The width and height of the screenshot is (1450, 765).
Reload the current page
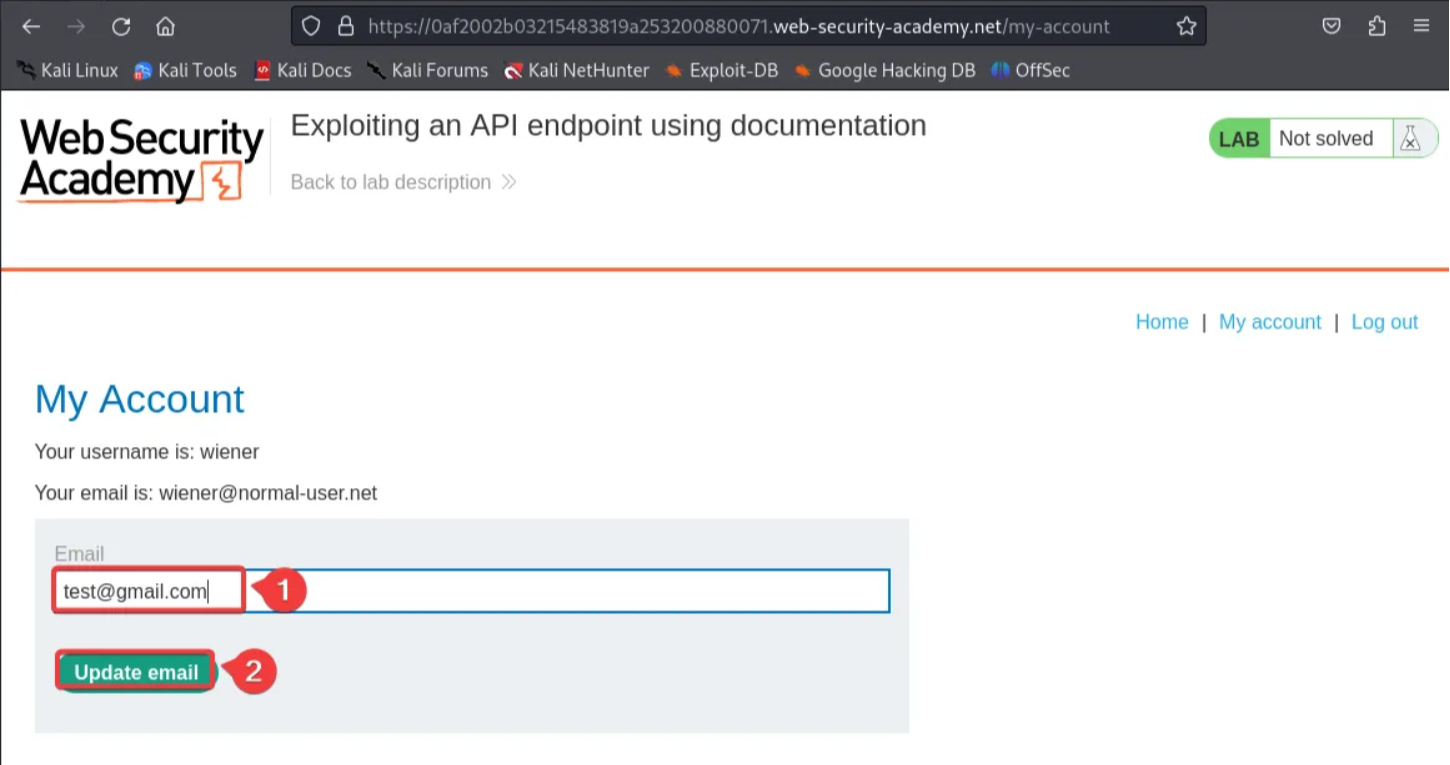tap(120, 26)
